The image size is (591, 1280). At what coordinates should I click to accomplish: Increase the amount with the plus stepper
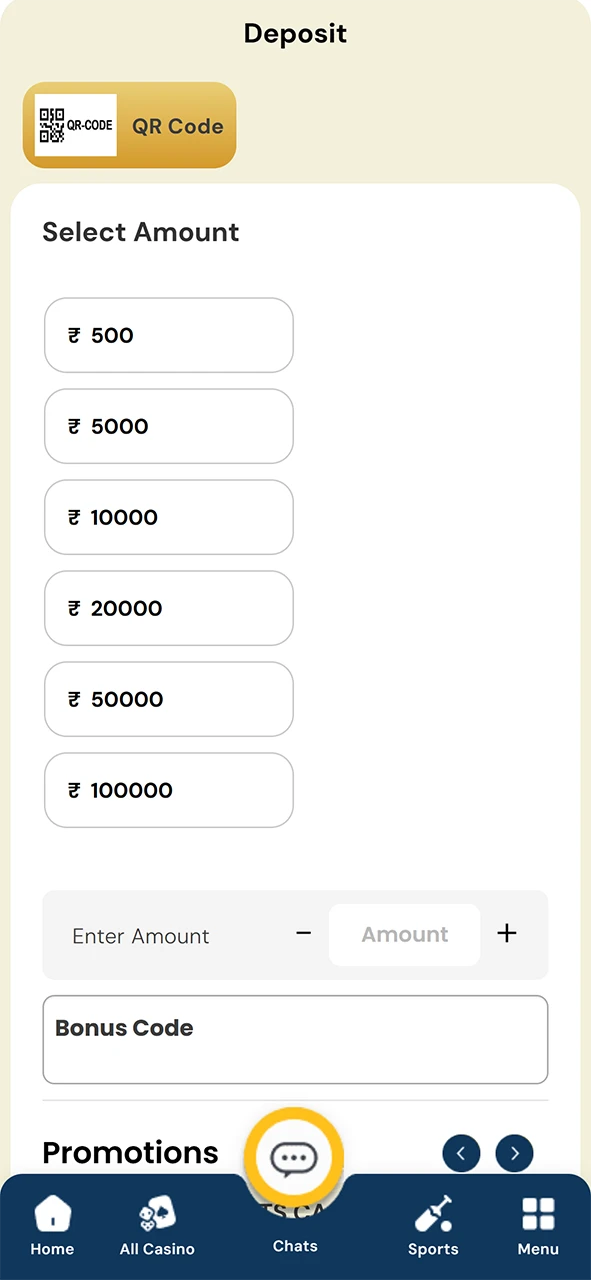507,934
